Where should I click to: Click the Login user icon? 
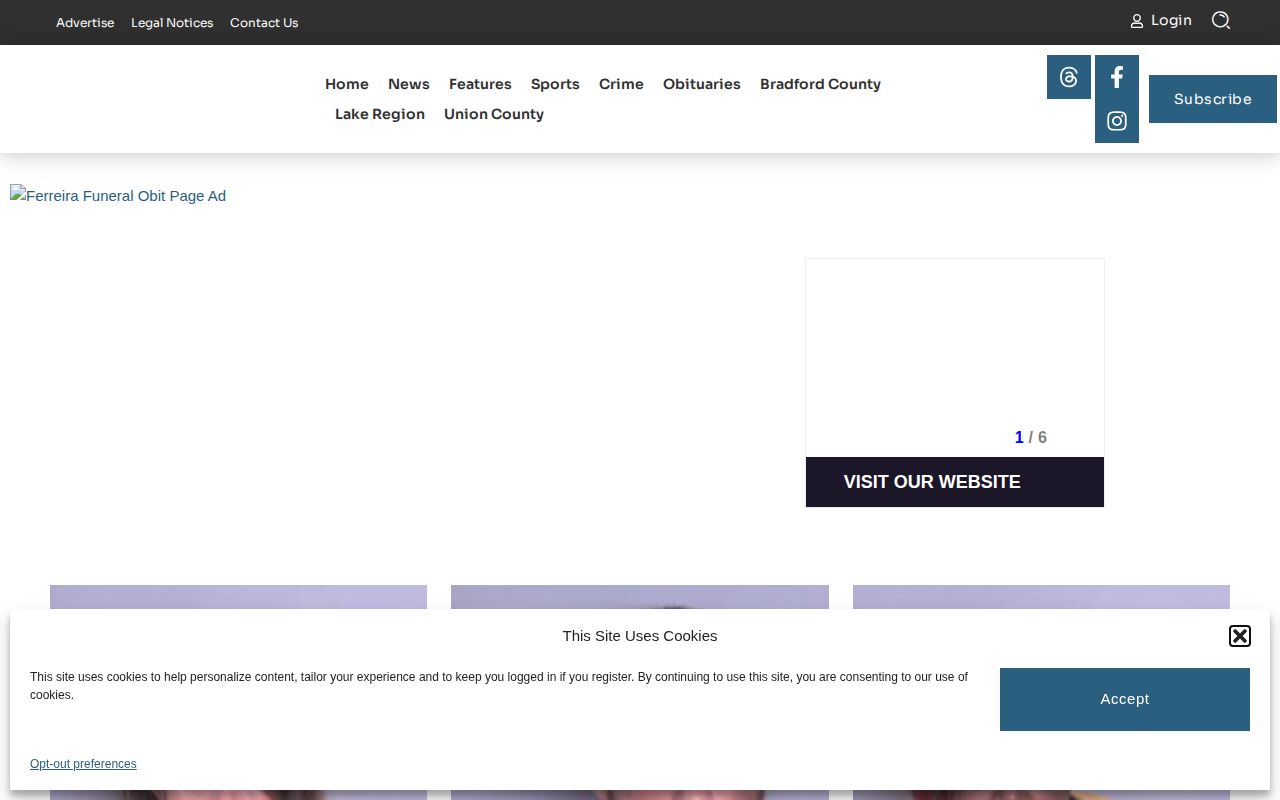point(1137,21)
